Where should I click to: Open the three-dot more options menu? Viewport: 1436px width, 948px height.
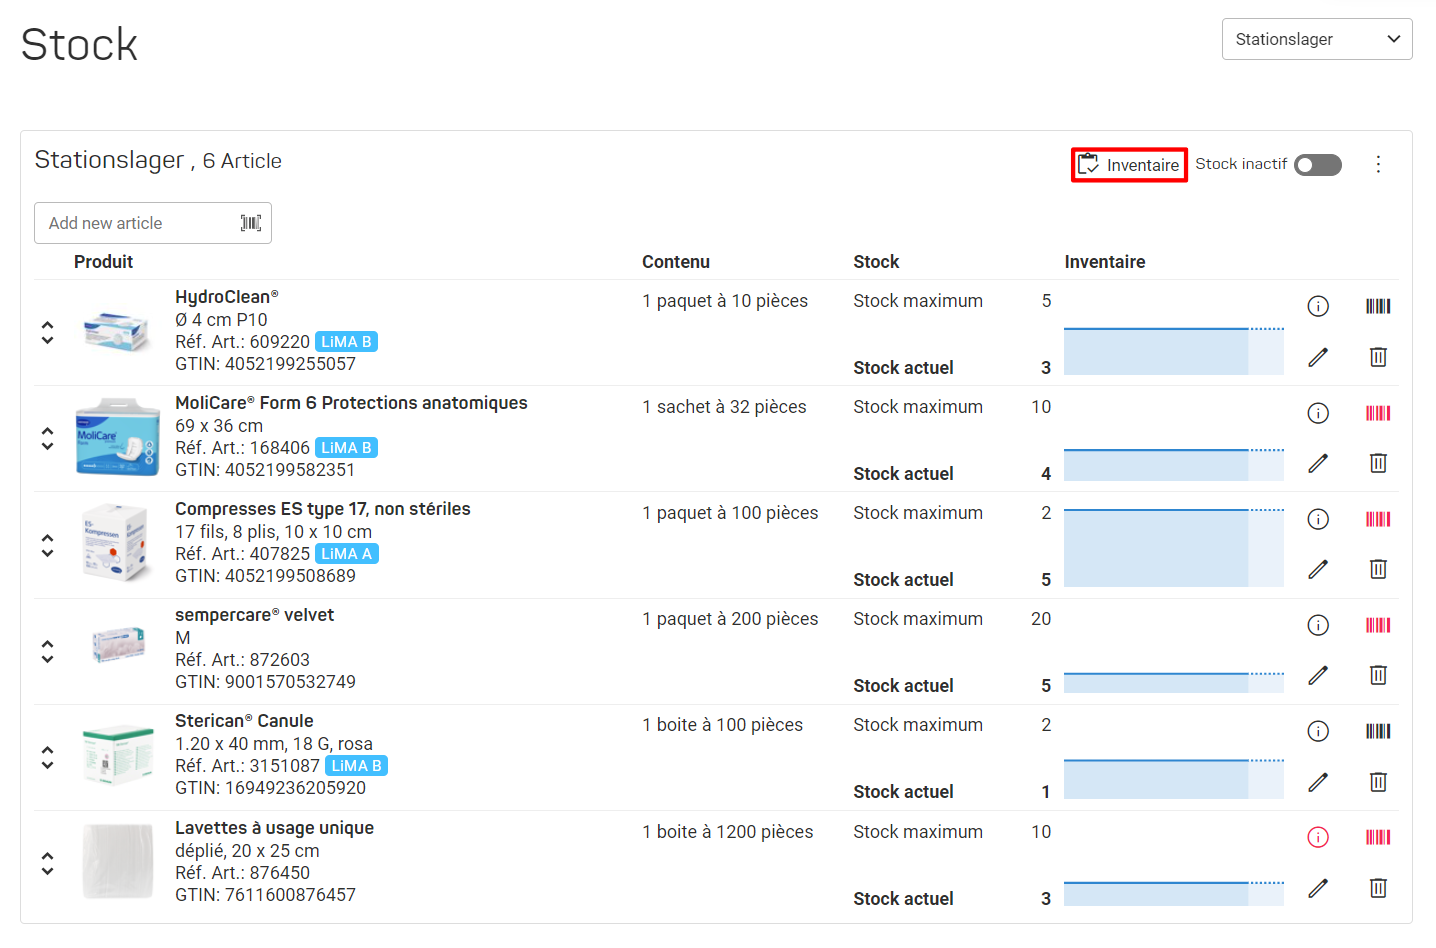1378,164
